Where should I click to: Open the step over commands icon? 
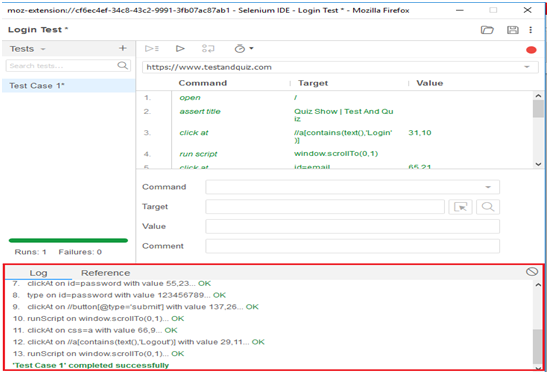(208, 48)
